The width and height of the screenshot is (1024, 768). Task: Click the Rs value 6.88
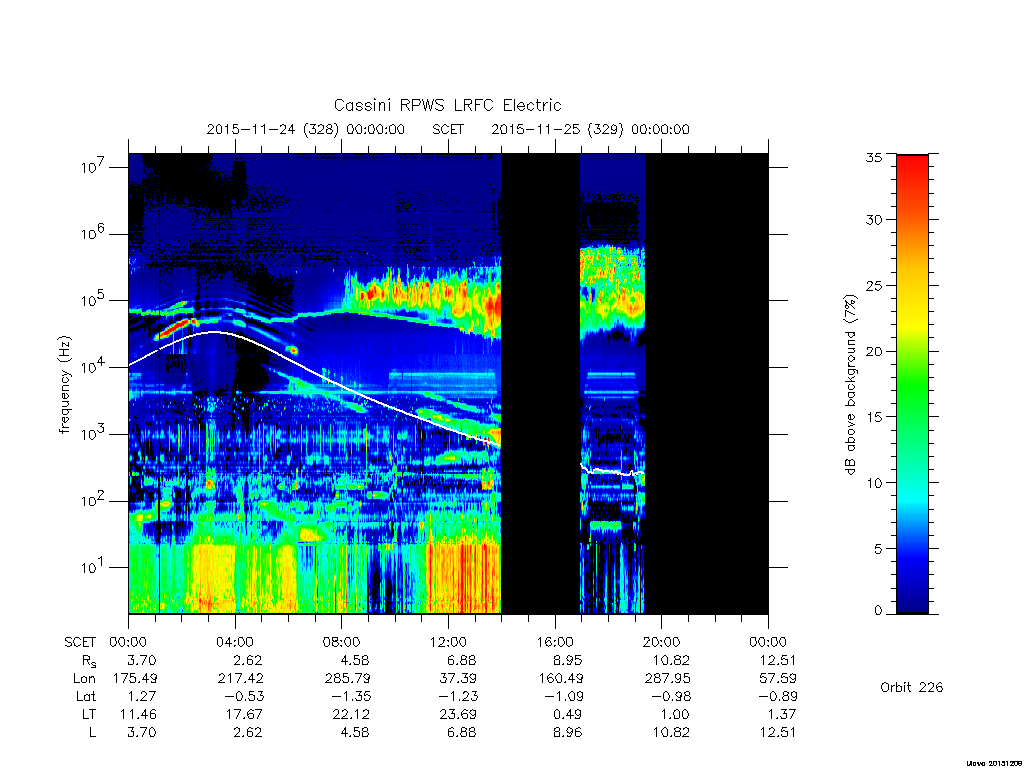click(x=461, y=660)
